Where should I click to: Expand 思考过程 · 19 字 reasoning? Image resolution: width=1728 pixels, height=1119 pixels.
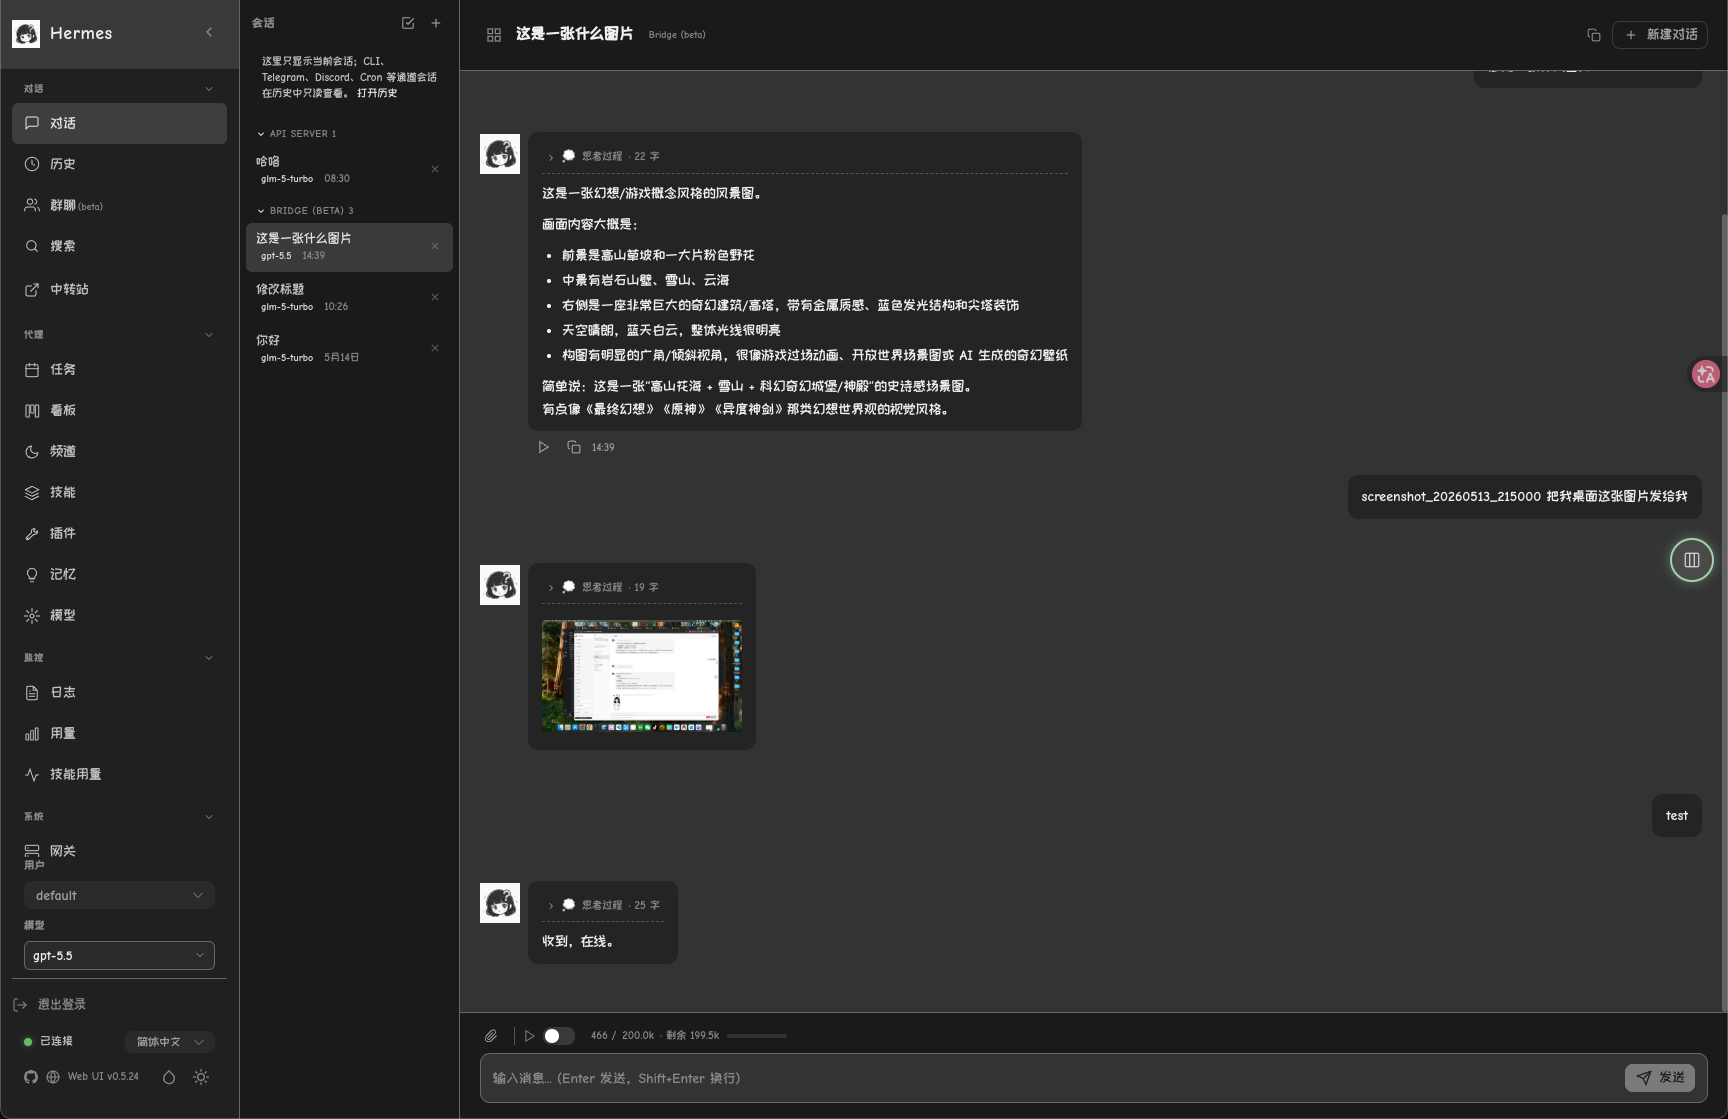click(603, 587)
